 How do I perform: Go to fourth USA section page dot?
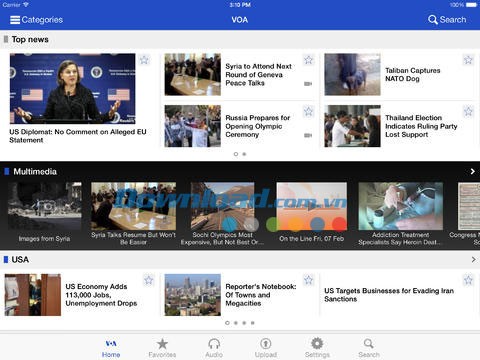pos(253,323)
